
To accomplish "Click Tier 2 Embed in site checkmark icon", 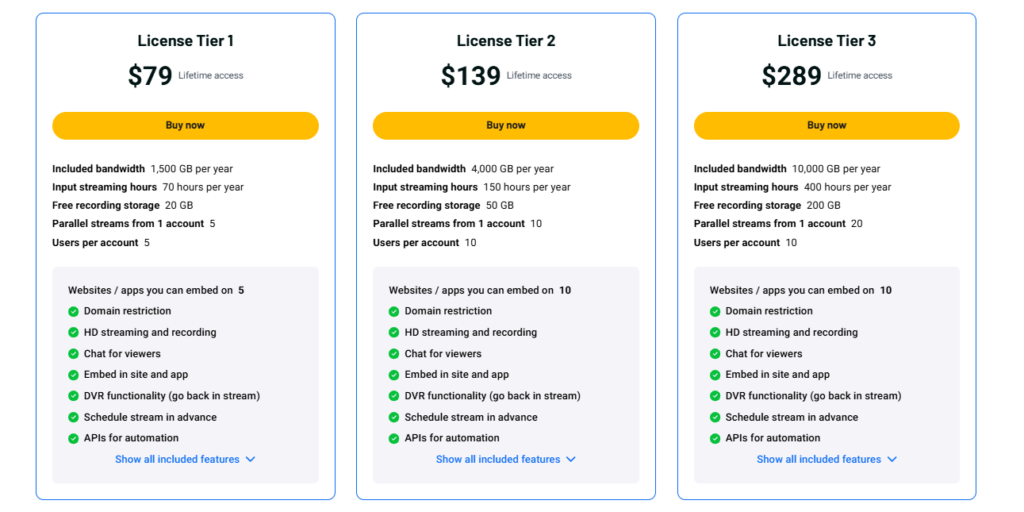I will tap(394, 375).
